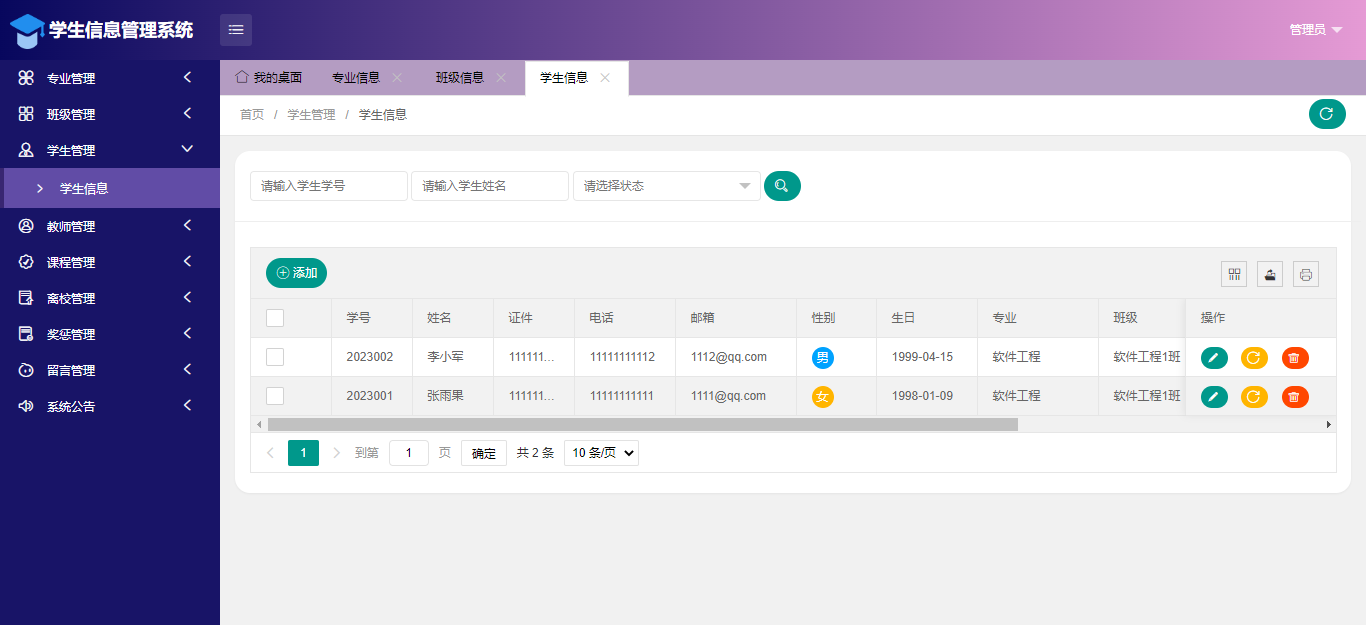Click the green search magnifier button

click(x=782, y=186)
